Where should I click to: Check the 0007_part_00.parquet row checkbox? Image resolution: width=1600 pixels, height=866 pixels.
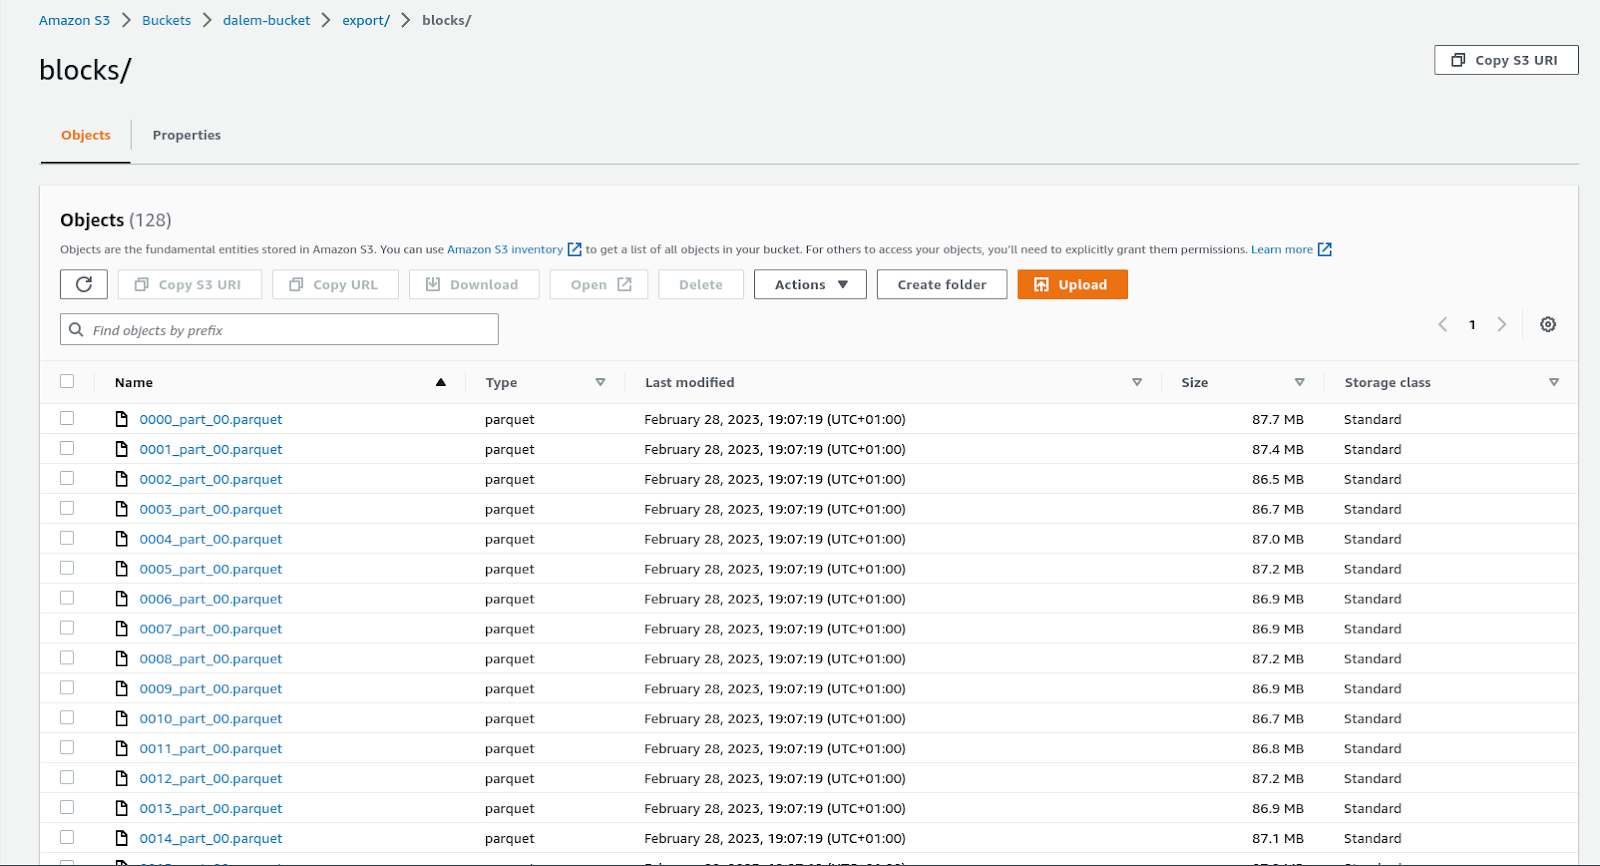click(67, 628)
